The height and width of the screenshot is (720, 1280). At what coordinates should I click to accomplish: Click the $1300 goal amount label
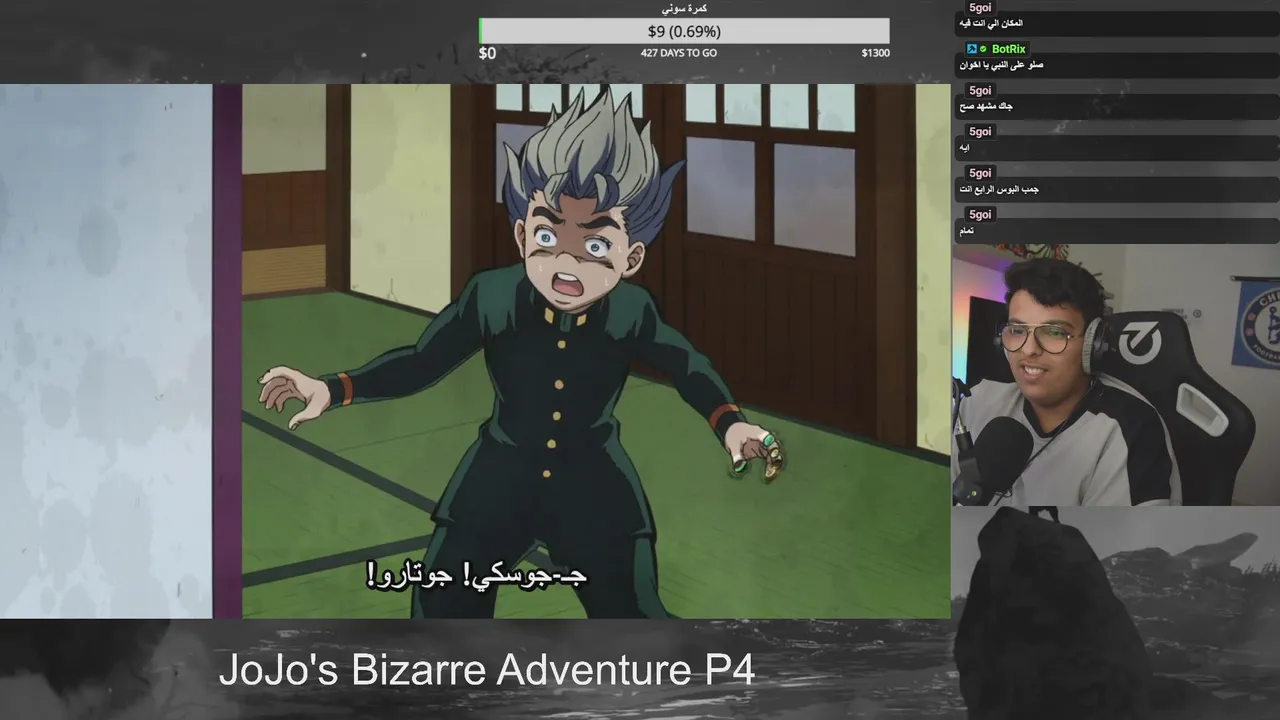pos(875,53)
